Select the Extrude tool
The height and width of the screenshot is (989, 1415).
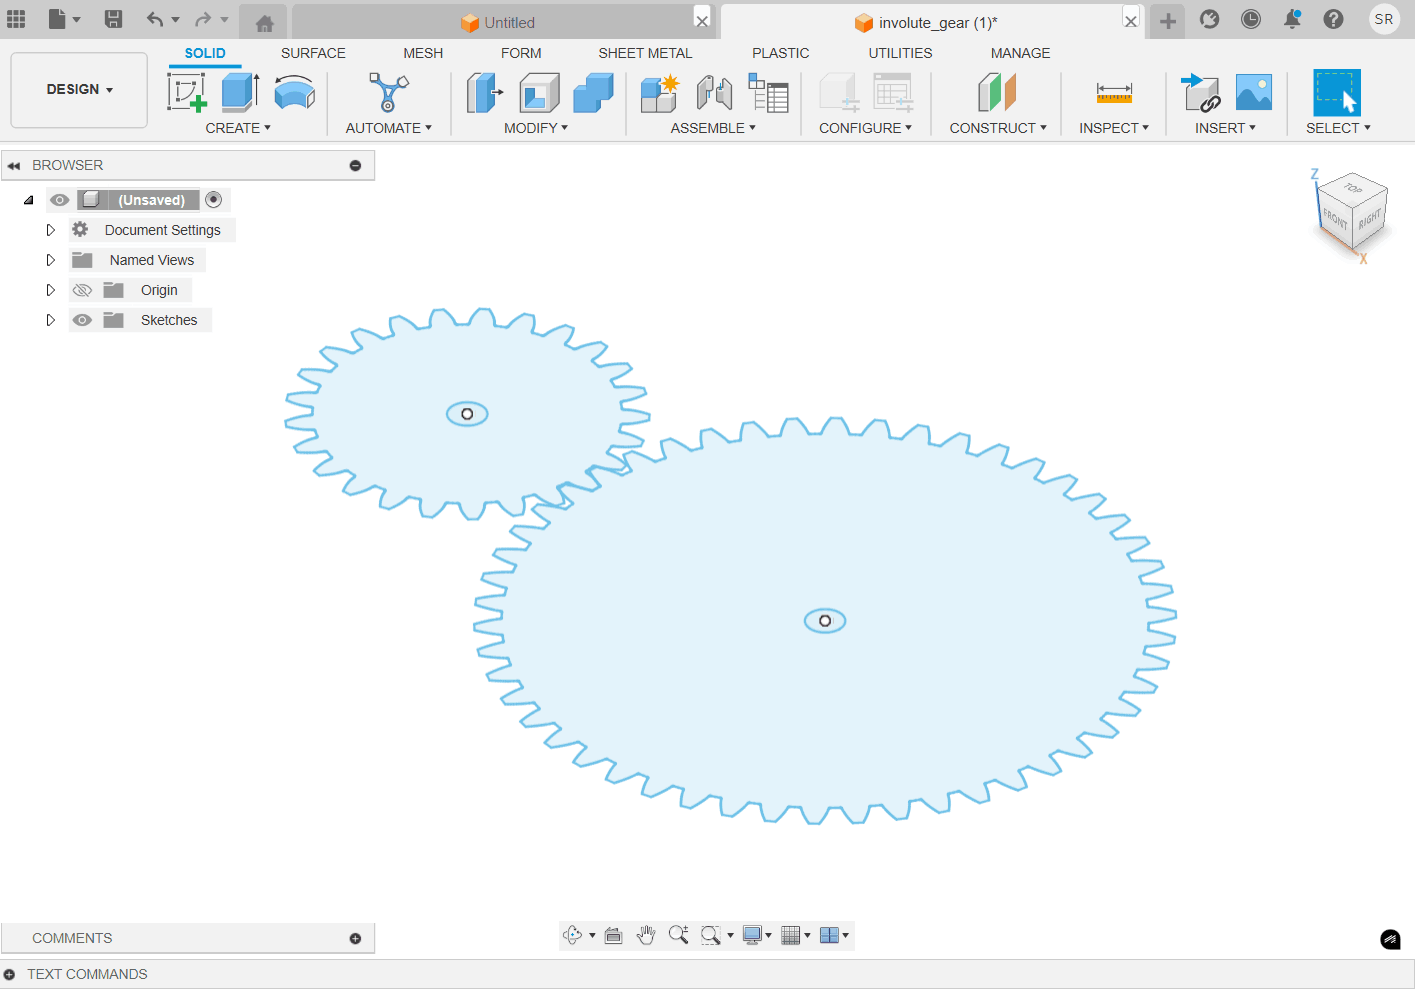coord(240,93)
